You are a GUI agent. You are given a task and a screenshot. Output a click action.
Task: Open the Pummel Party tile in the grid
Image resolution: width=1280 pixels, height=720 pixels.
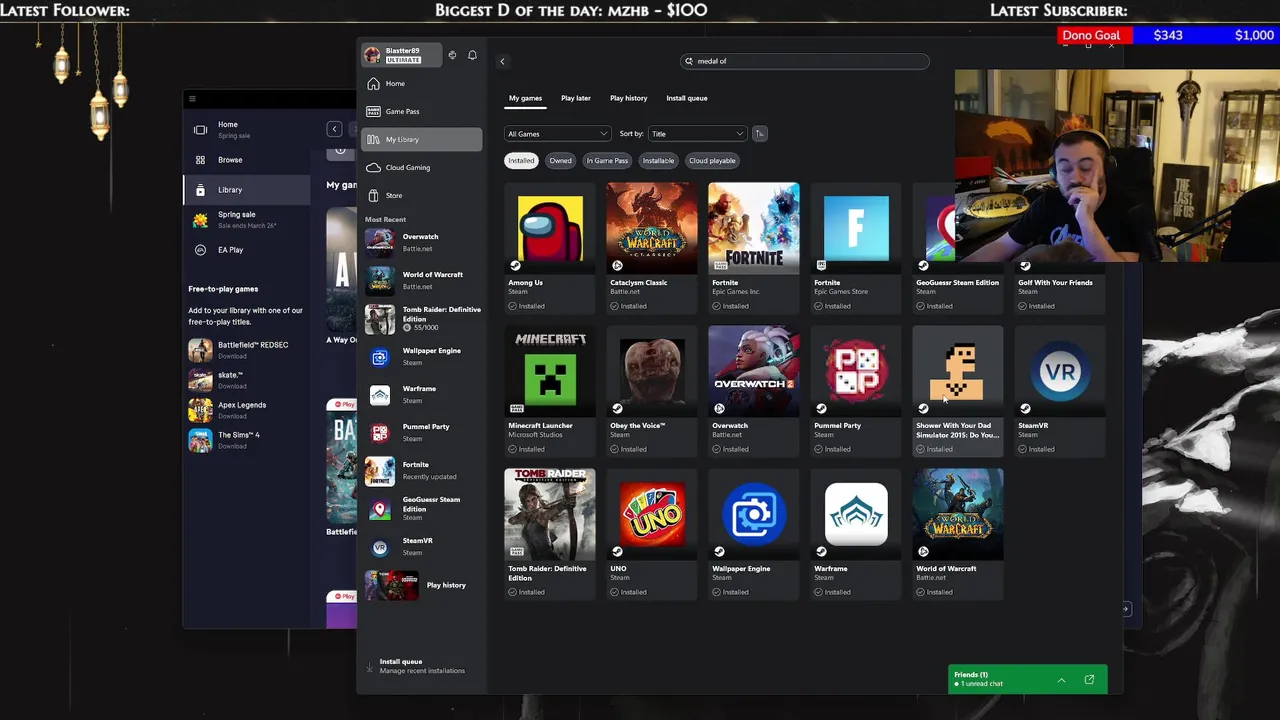point(856,390)
